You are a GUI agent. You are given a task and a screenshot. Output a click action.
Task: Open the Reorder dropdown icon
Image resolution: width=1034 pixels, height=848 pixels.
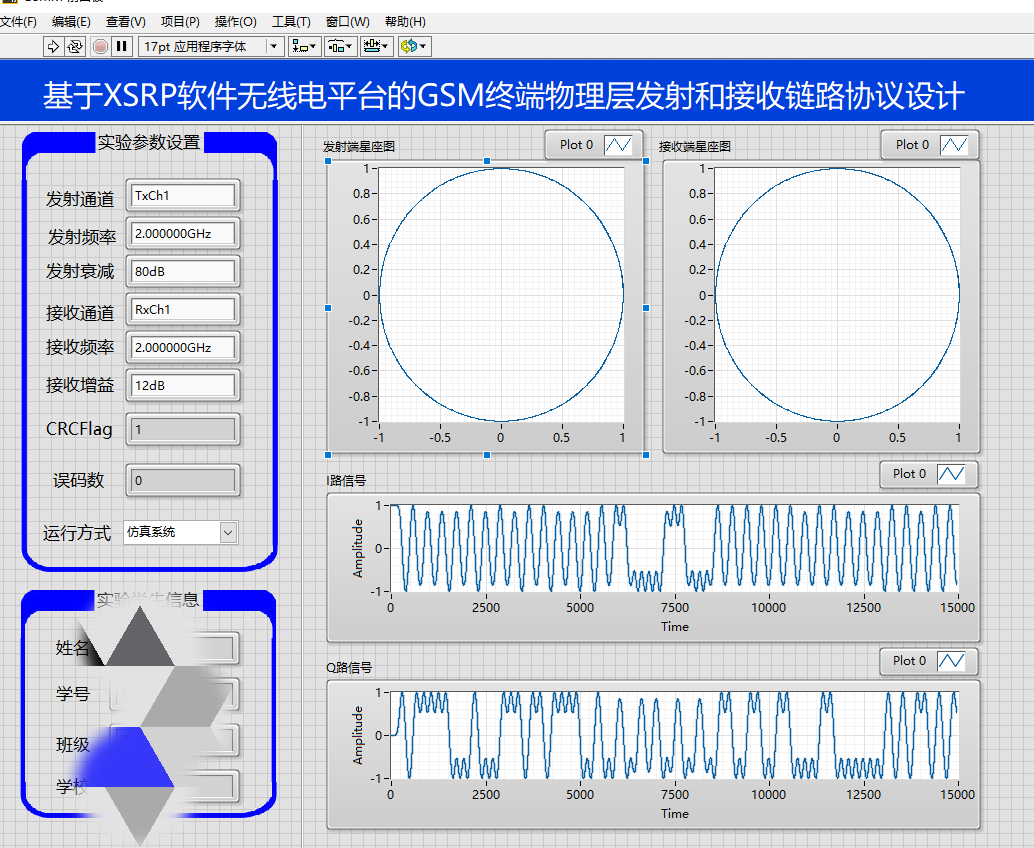click(x=415, y=46)
